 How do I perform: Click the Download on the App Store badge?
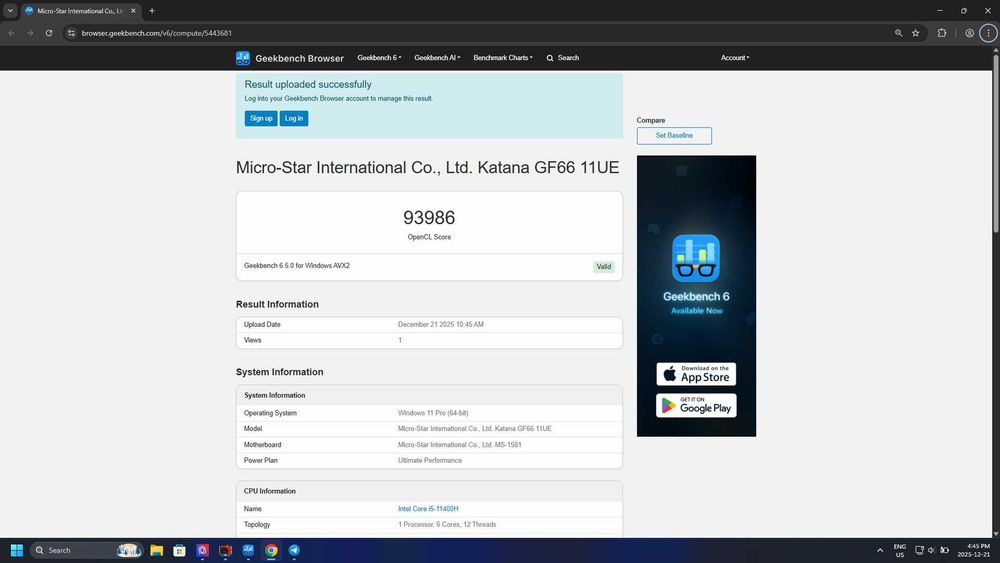[x=696, y=374]
